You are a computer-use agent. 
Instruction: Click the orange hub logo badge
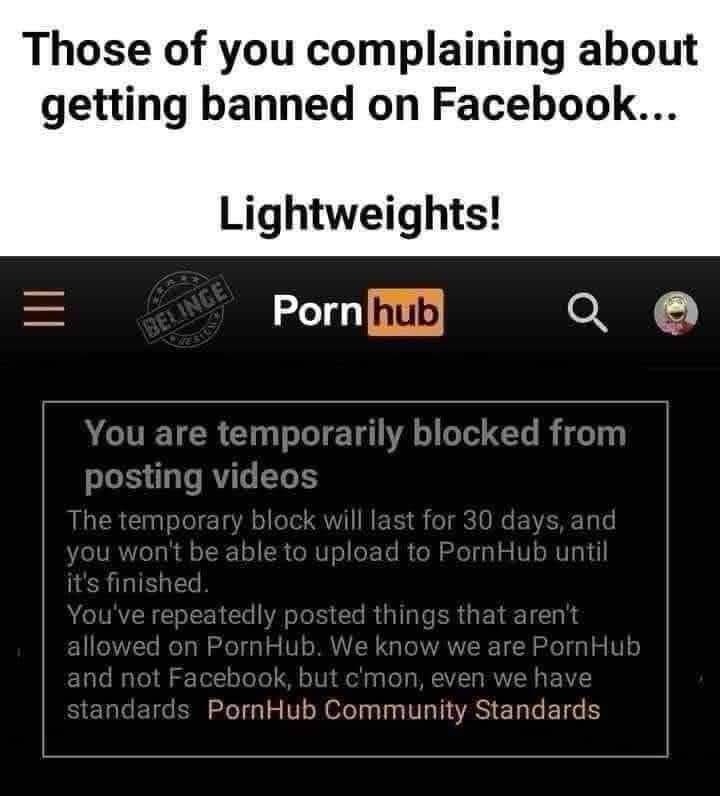405,312
